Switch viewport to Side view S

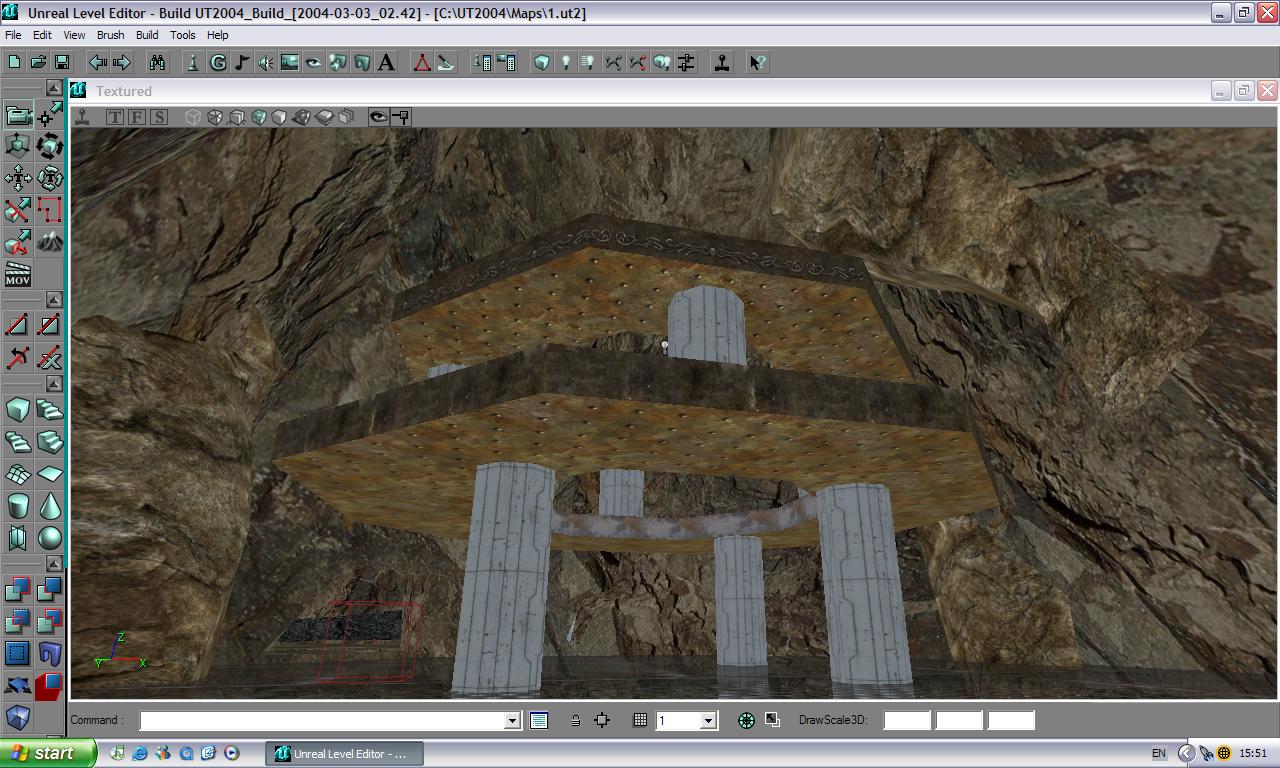tap(159, 117)
